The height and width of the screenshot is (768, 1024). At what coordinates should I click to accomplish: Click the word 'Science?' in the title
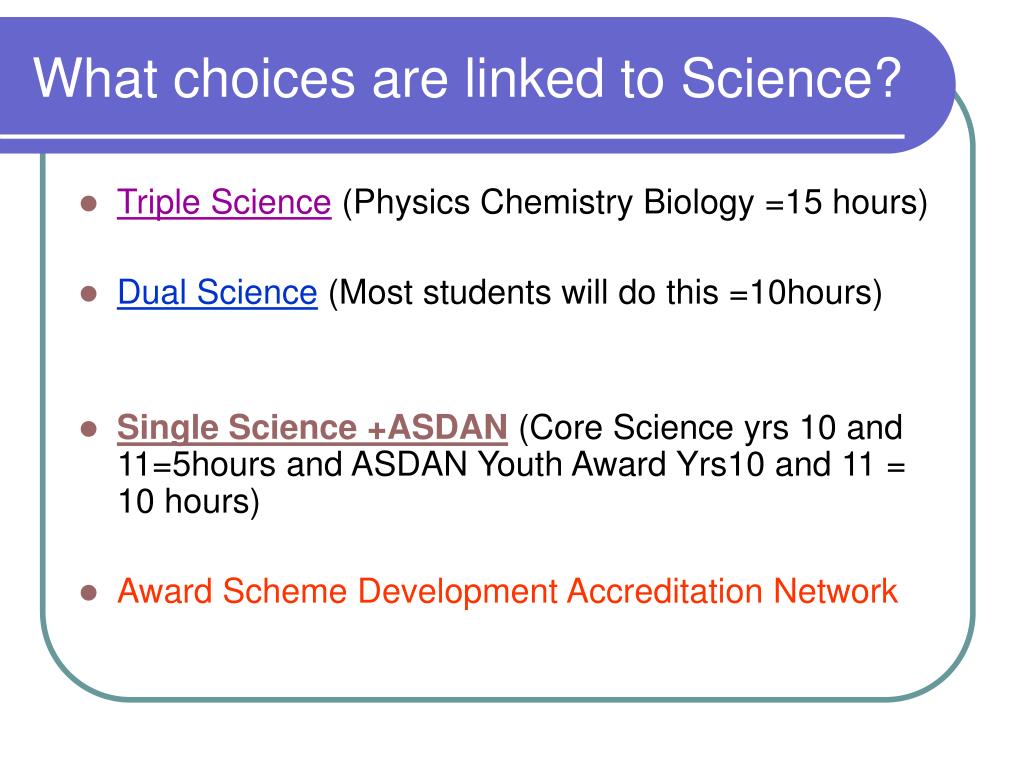tap(792, 78)
